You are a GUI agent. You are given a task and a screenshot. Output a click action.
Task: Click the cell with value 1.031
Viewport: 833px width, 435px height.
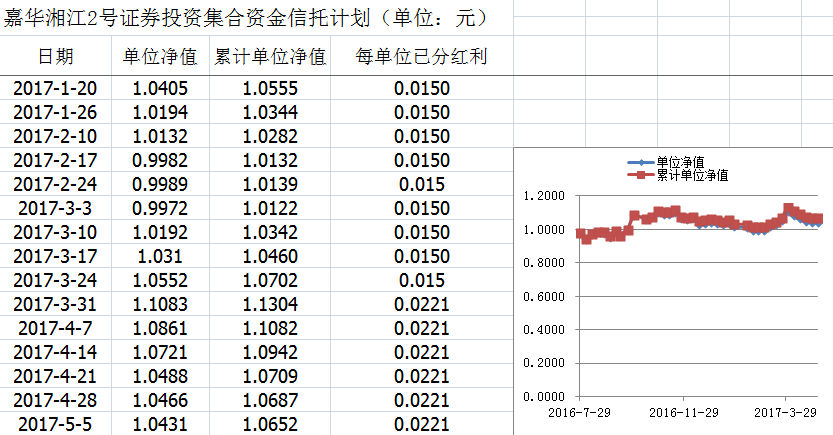pos(160,256)
